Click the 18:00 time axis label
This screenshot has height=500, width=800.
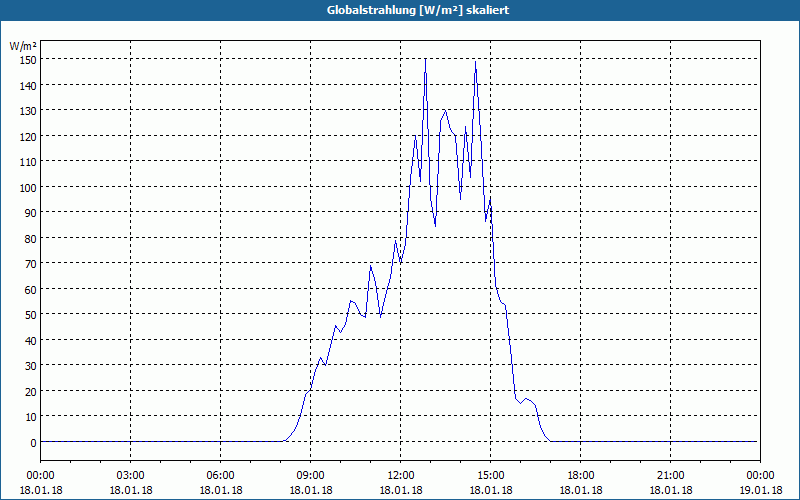pyautogui.click(x=581, y=476)
